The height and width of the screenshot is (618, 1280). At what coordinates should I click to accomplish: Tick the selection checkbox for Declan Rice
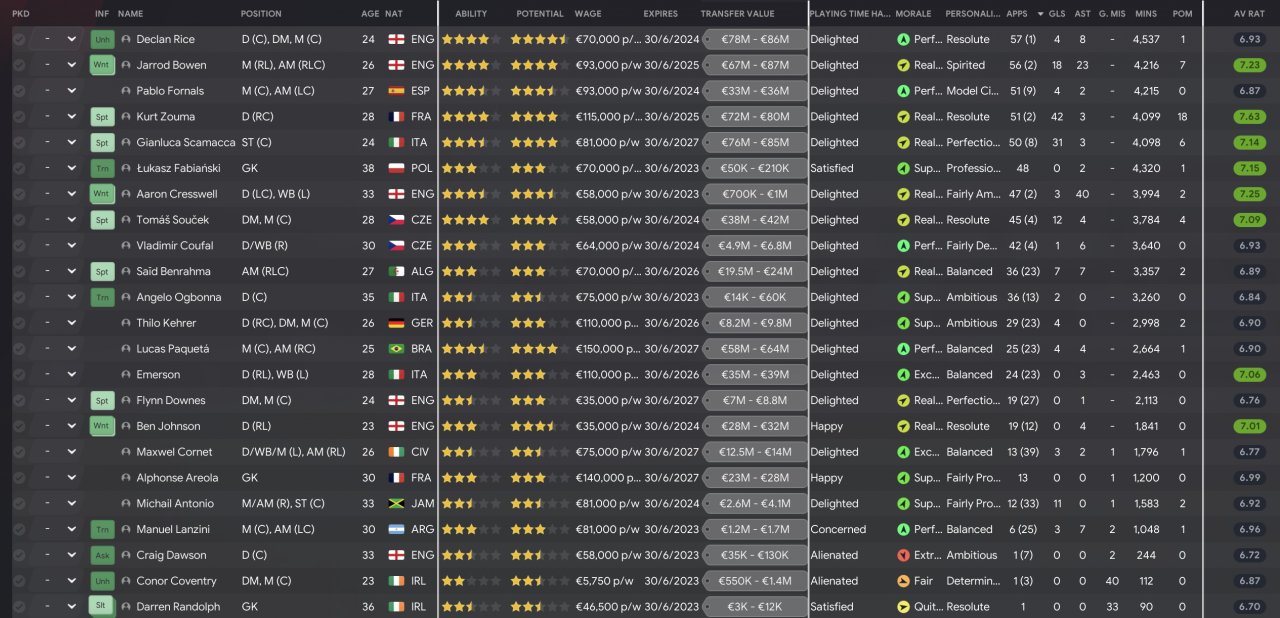click(19, 40)
